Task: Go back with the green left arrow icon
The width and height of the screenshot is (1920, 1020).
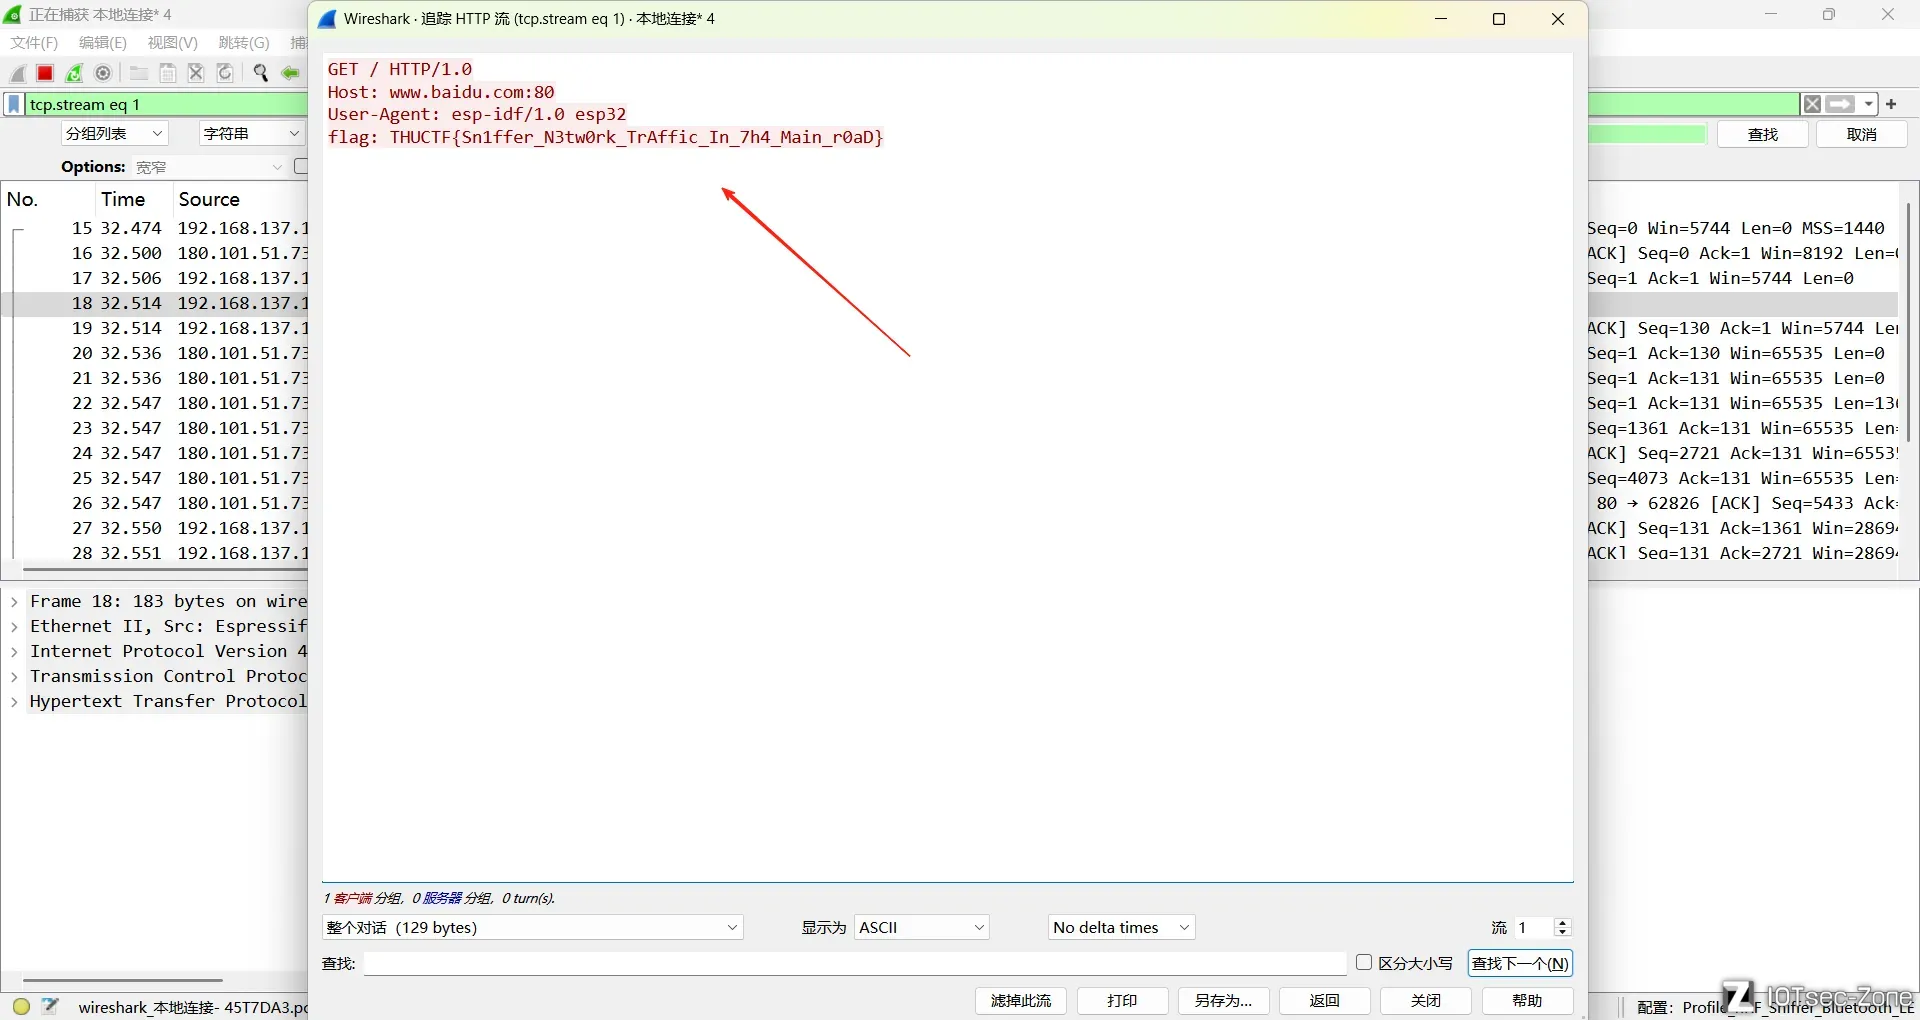Action: pos(290,73)
